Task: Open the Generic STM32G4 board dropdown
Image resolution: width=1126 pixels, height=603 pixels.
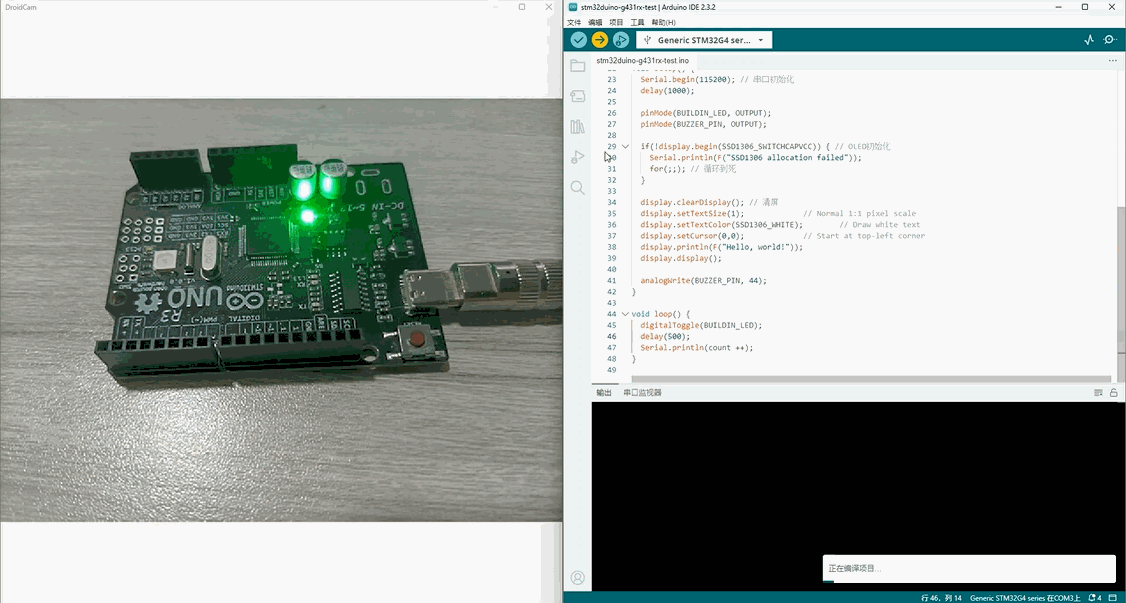Action: click(704, 40)
